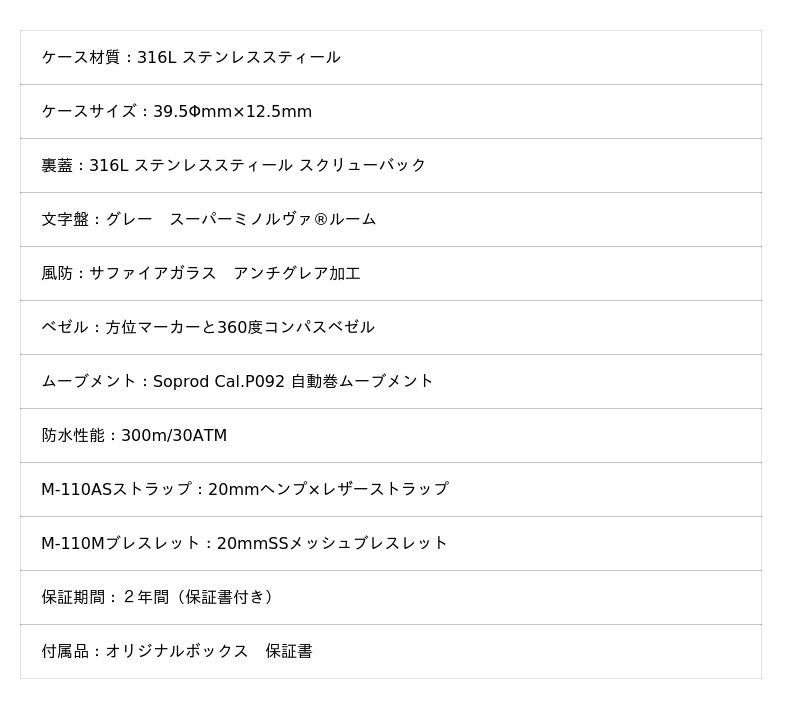This screenshot has height=709, width=800.
Task: Click the 付属品 accessories label
Action: (x=65, y=652)
